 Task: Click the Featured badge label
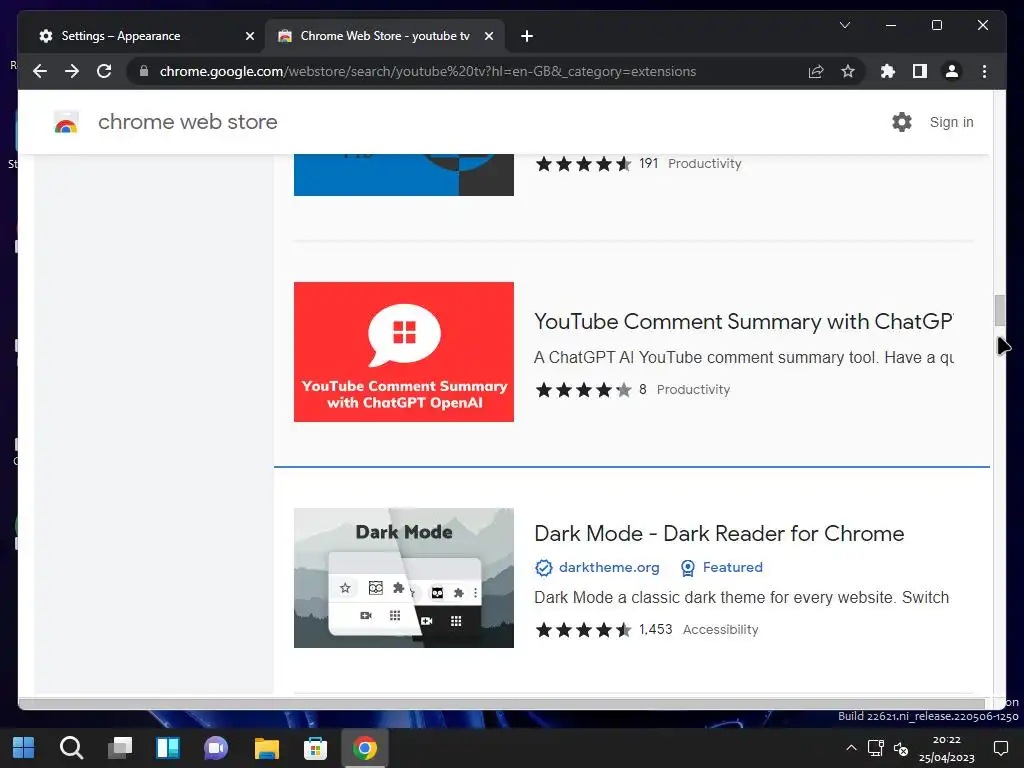click(x=733, y=568)
